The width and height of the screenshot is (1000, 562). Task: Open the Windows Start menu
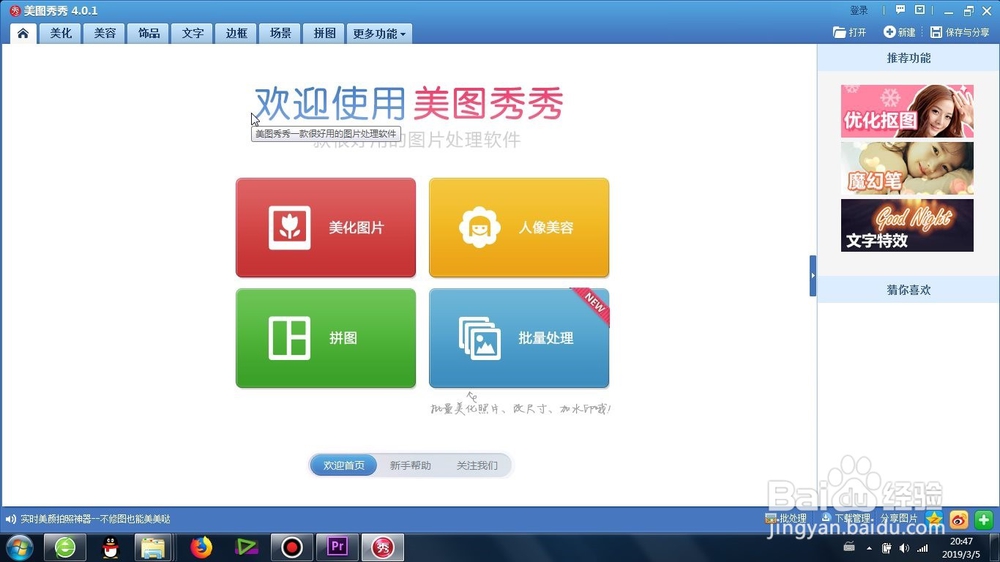[x=20, y=547]
